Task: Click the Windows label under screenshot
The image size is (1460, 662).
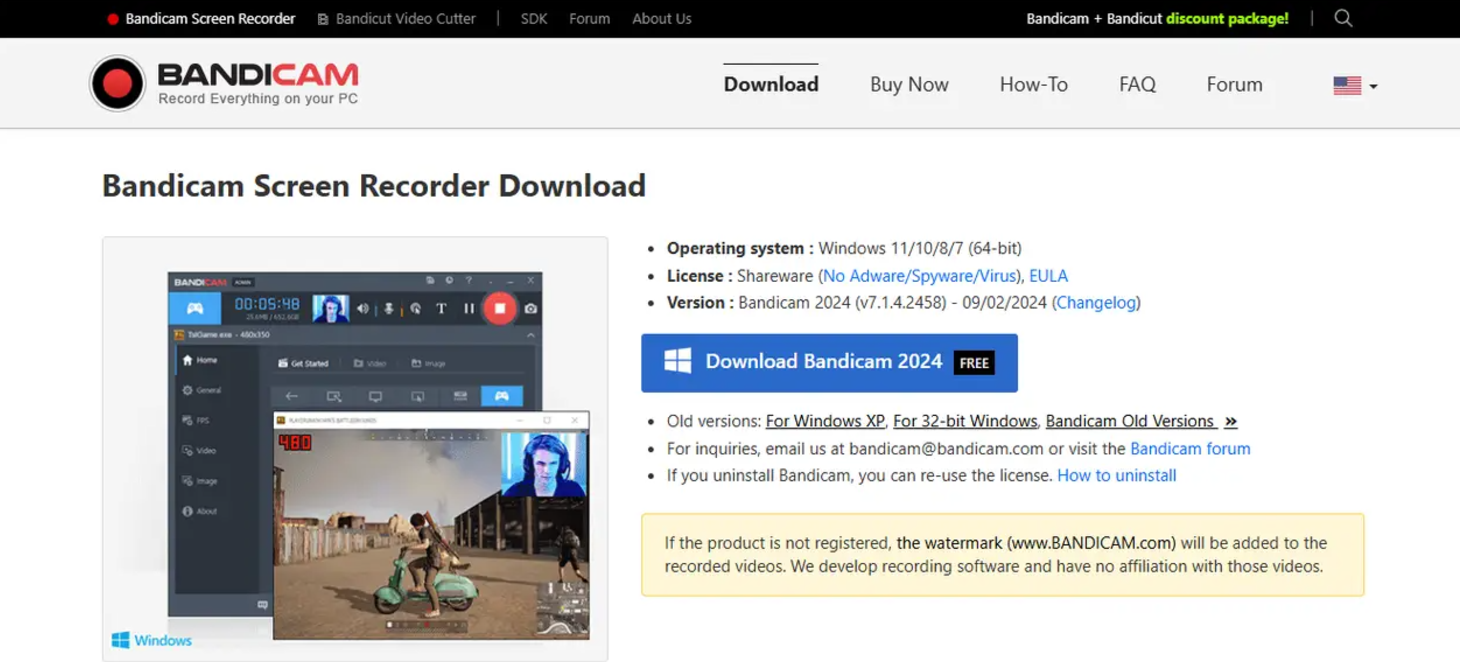Action: 152,640
